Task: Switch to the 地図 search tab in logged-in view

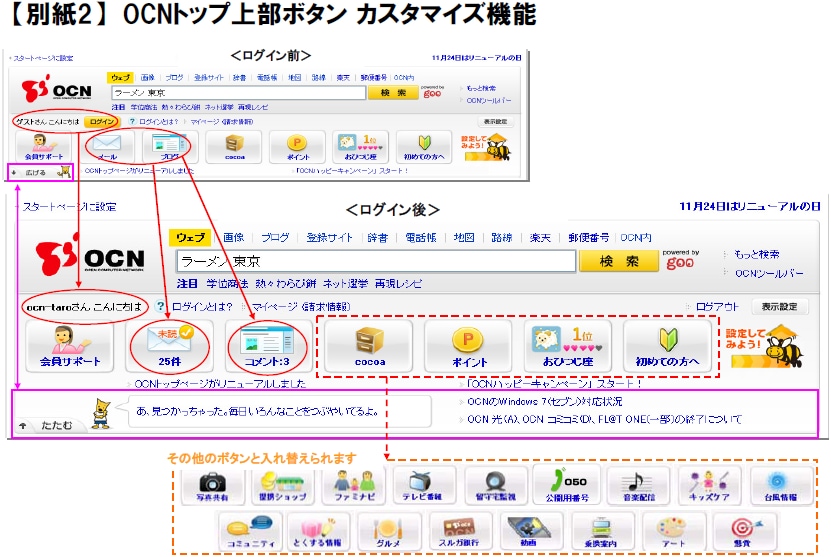Action: (463, 237)
